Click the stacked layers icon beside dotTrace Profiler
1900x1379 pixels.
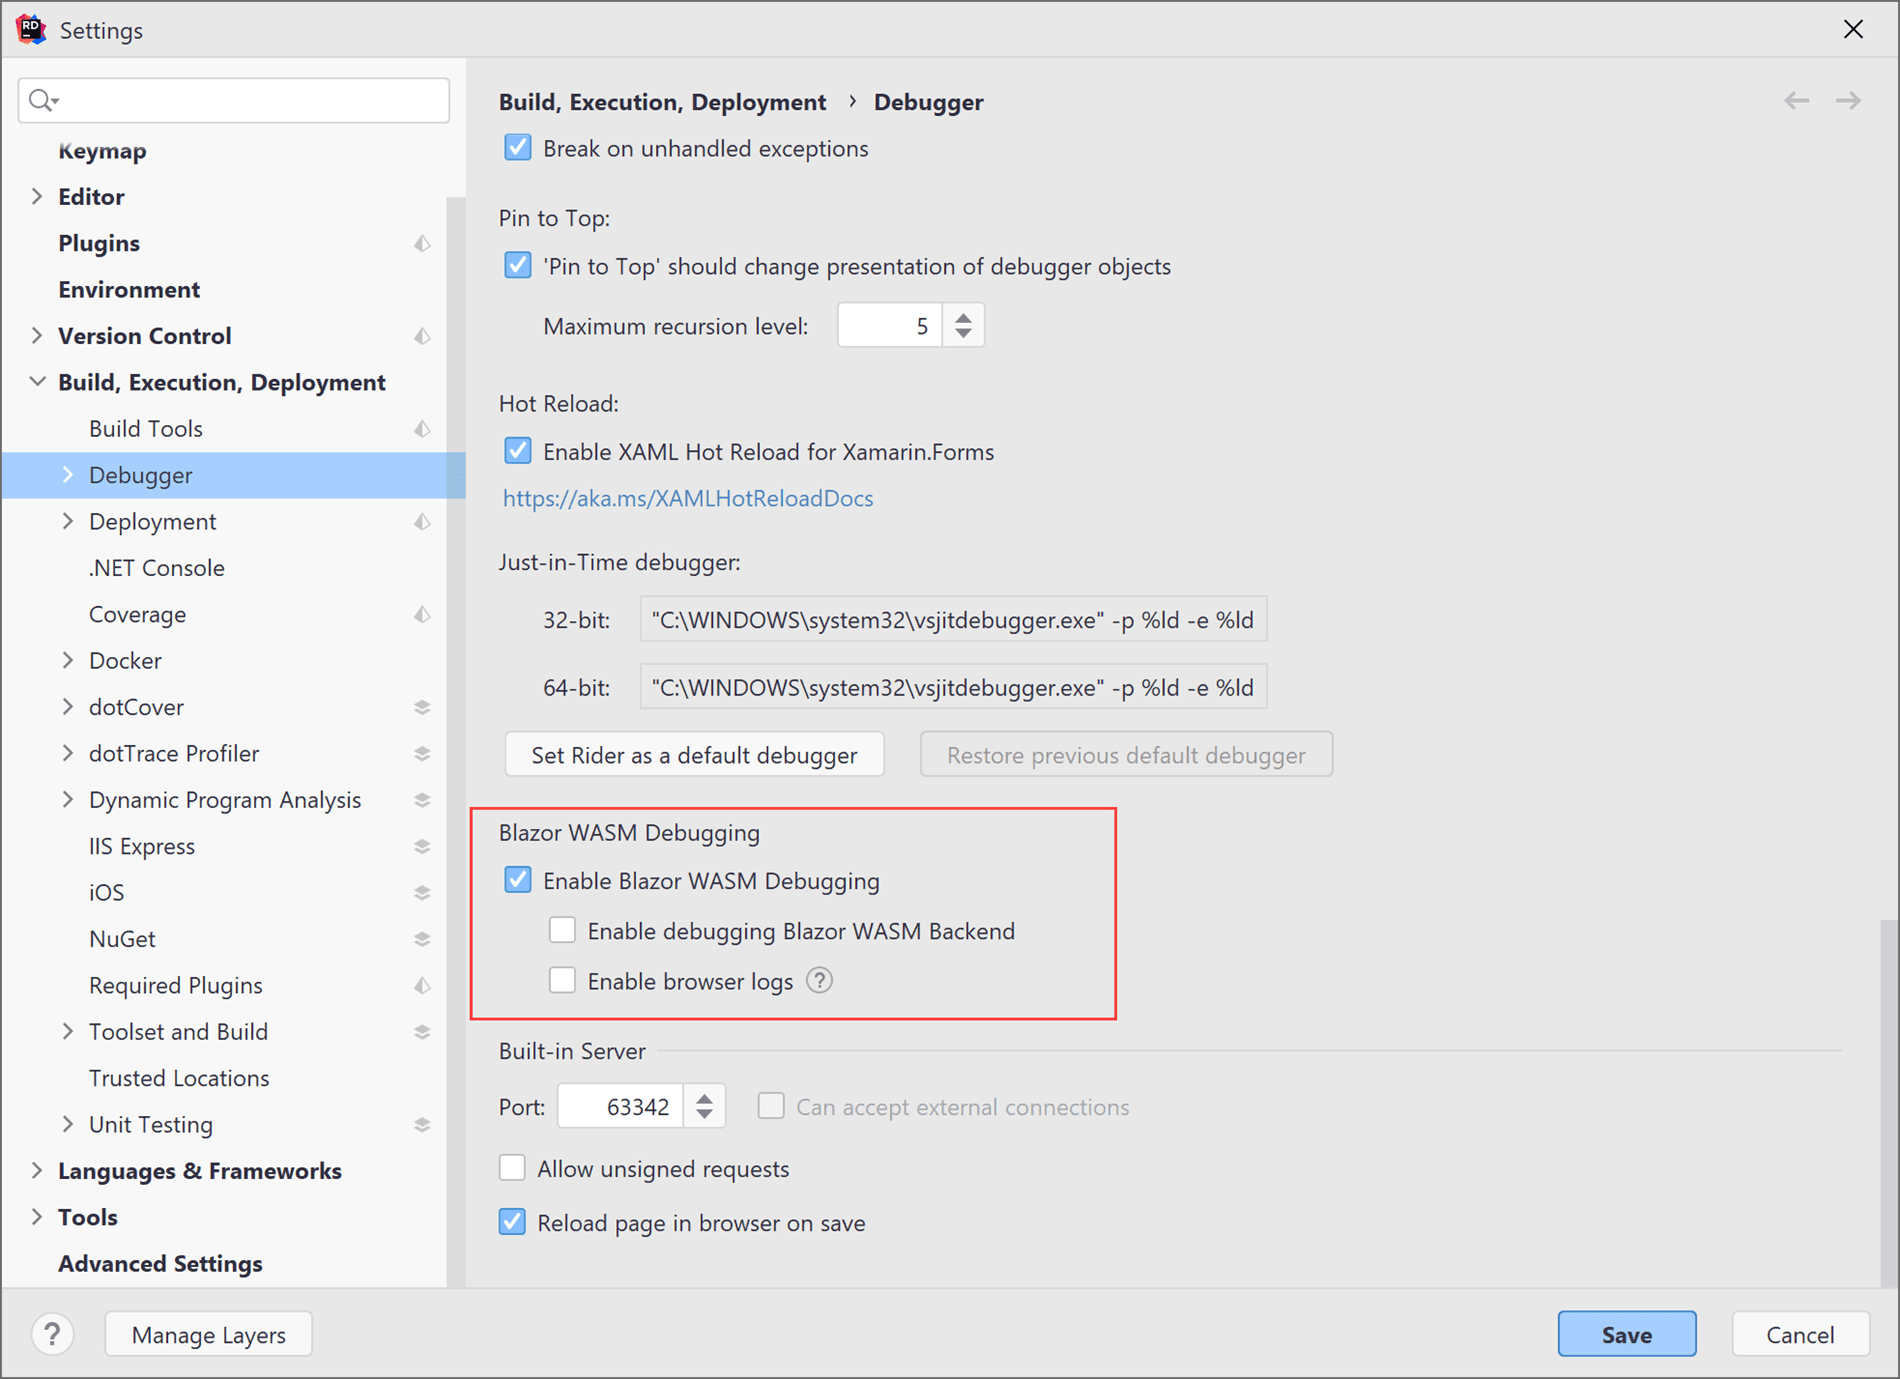pyautogui.click(x=423, y=753)
